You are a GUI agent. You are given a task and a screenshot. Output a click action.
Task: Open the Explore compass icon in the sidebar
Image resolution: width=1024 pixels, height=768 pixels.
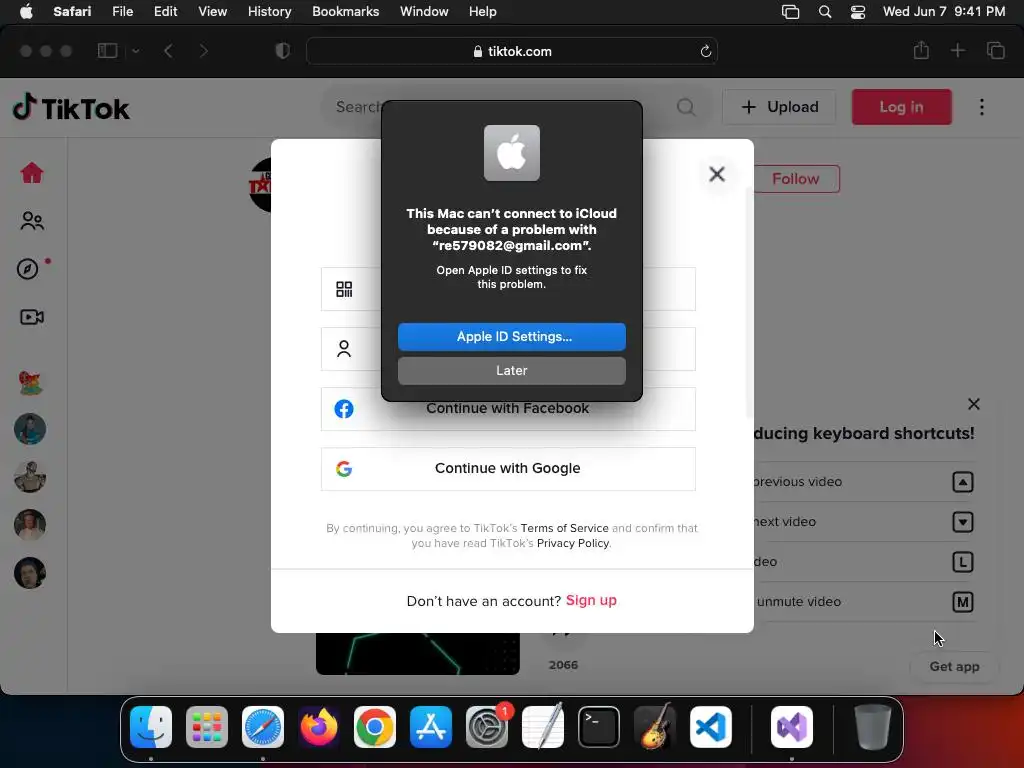[27, 268]
